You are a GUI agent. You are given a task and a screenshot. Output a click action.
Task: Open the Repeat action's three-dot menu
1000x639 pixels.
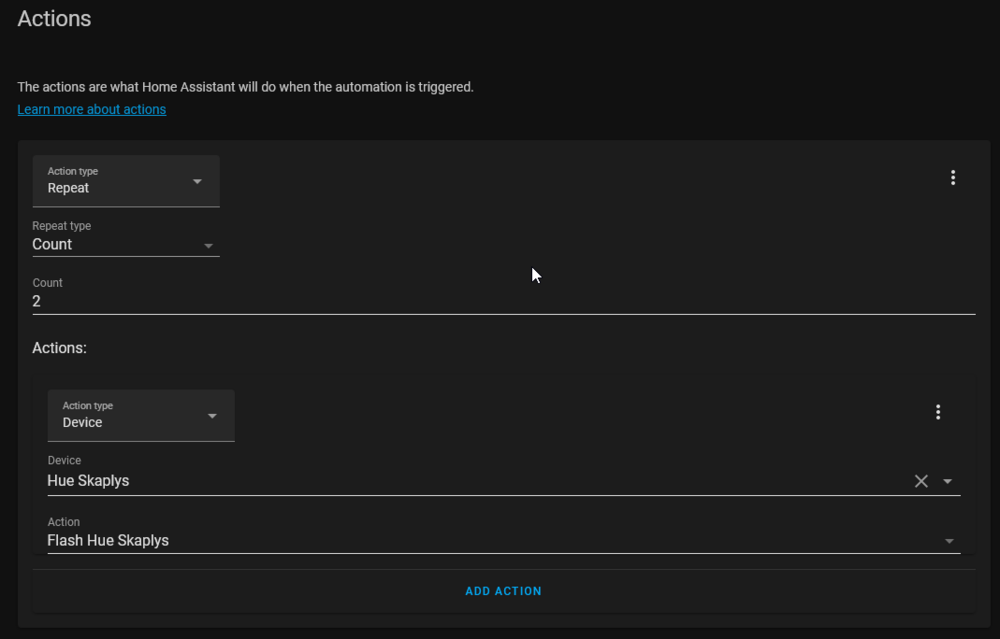point(952,178)
